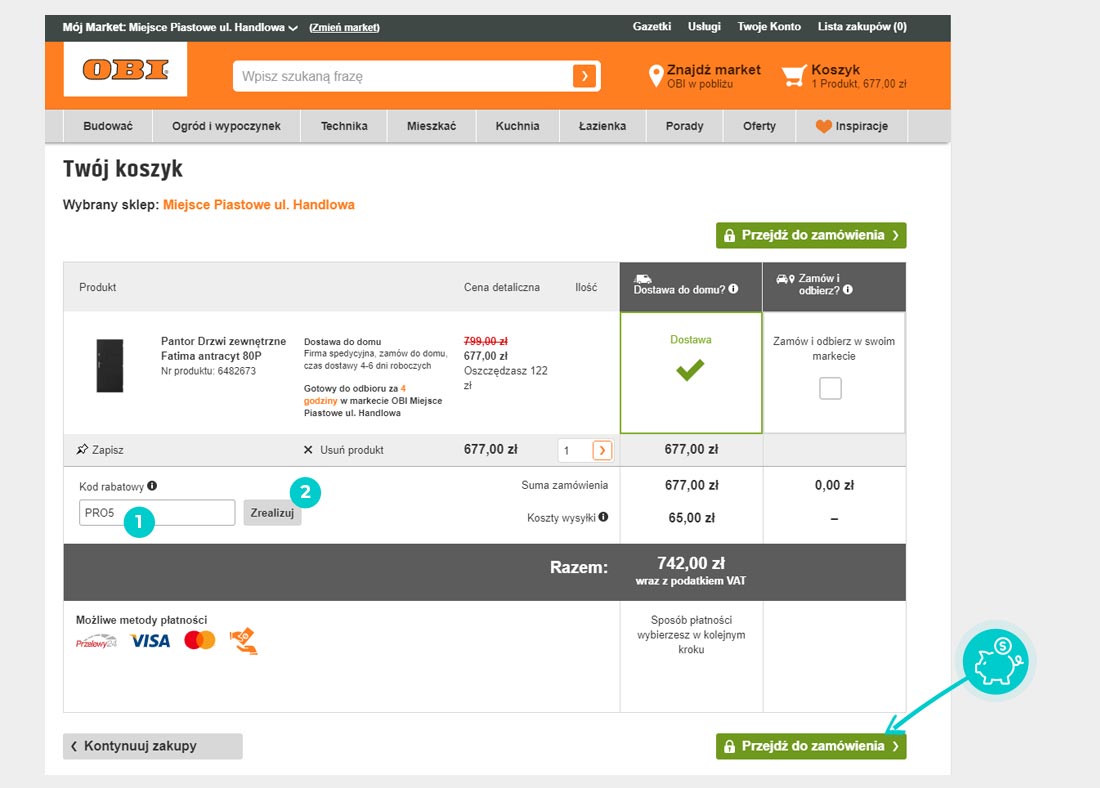Image resolution: width=1100 pixels, height=788 pixels.
Task: Click the Twój koszyk heading
Action: 123,169
